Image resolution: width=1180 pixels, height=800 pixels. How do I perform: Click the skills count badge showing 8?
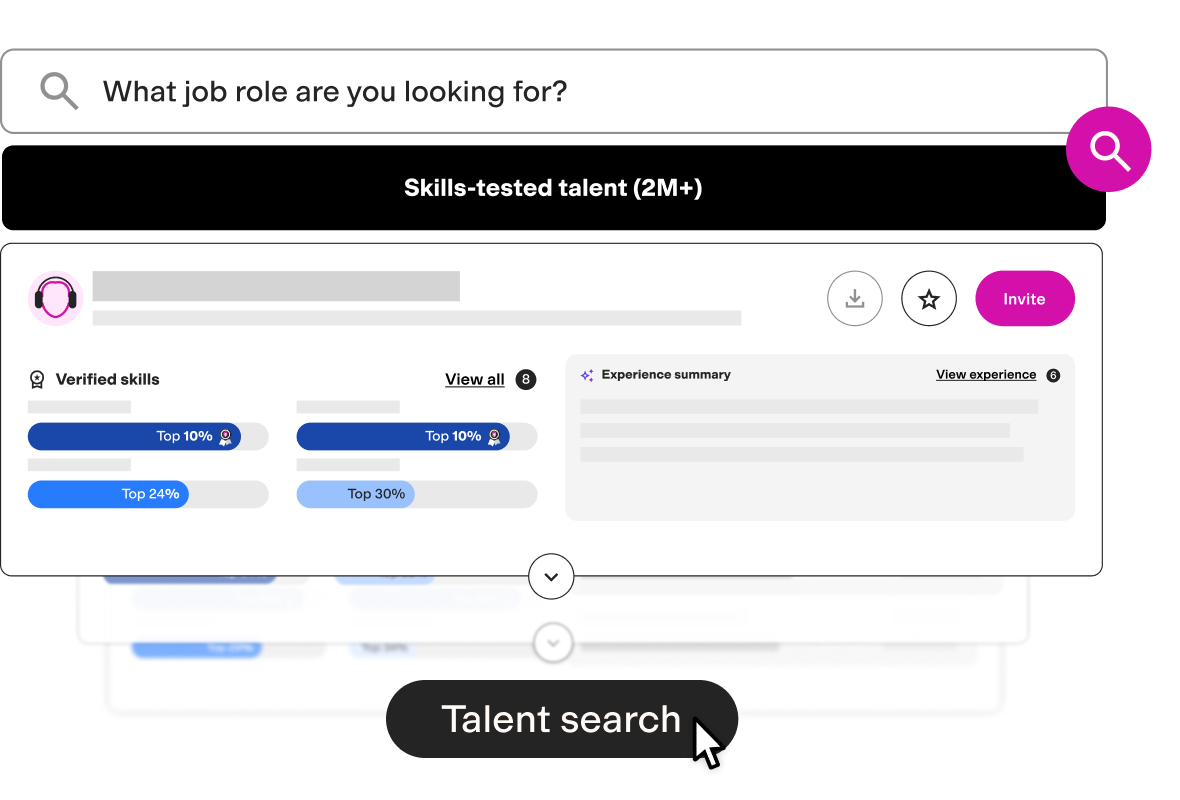[x=525, y=379]
